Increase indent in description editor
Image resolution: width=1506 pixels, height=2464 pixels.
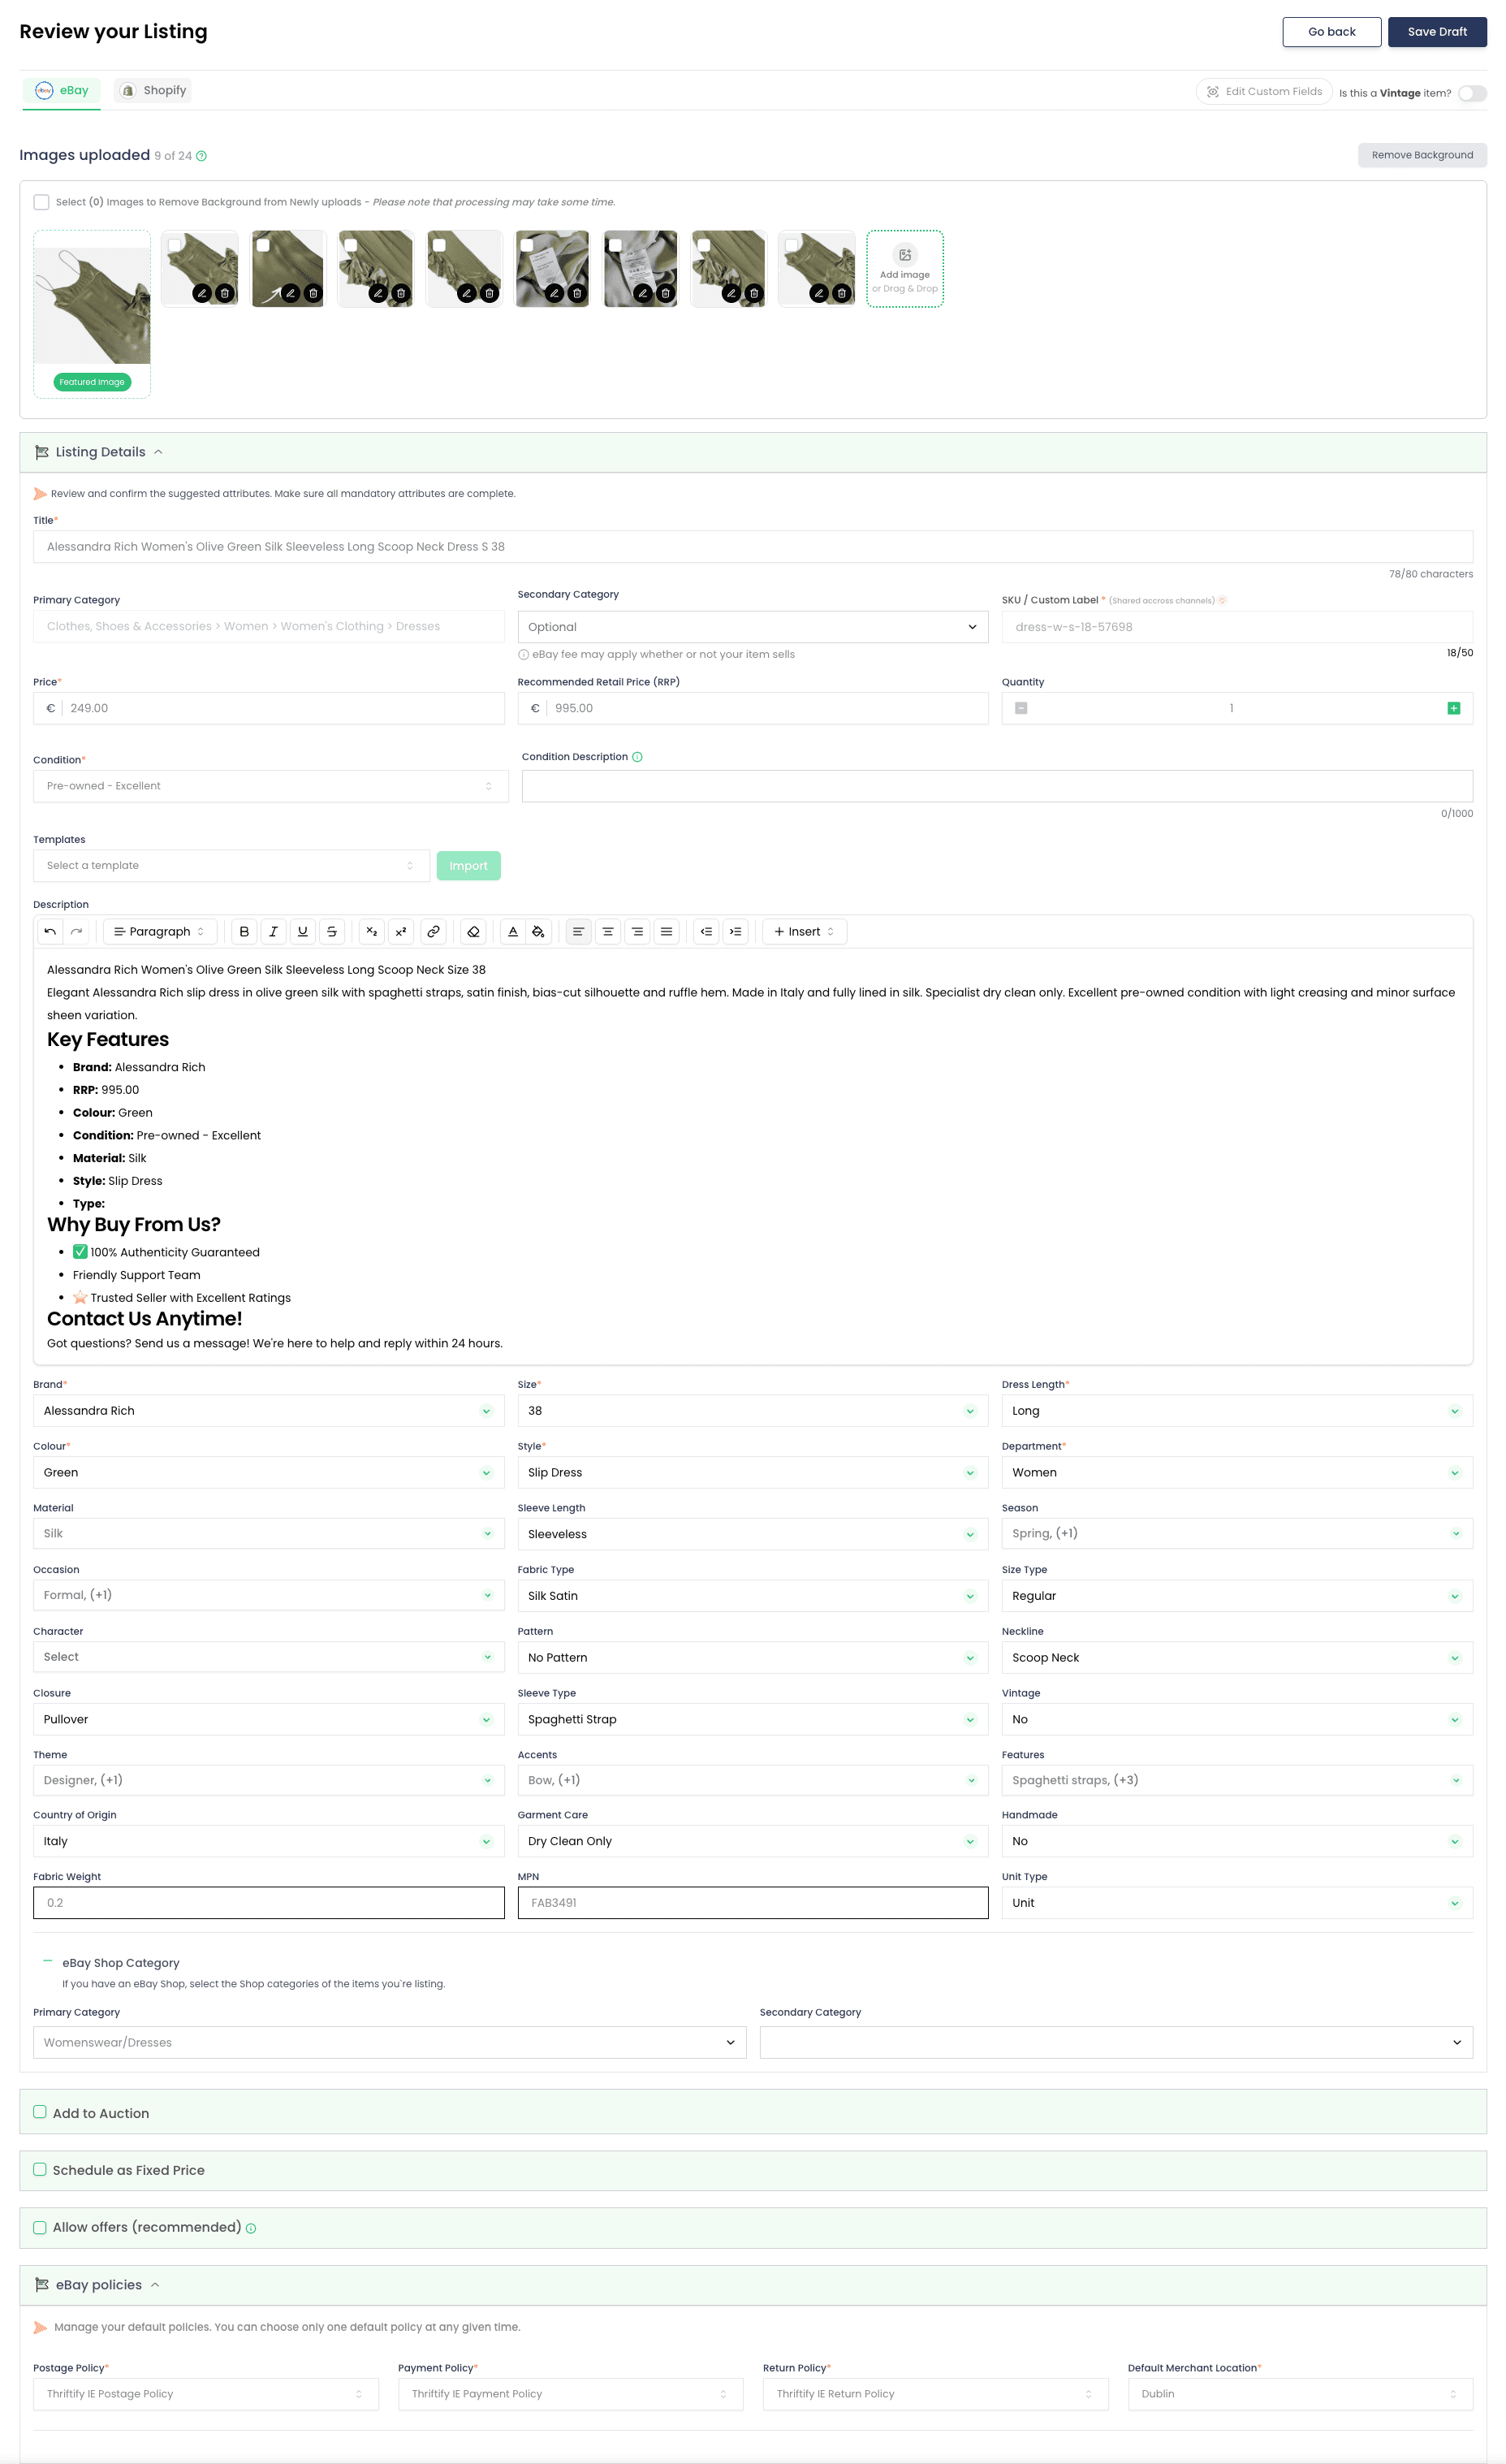[x=735, y=931]
